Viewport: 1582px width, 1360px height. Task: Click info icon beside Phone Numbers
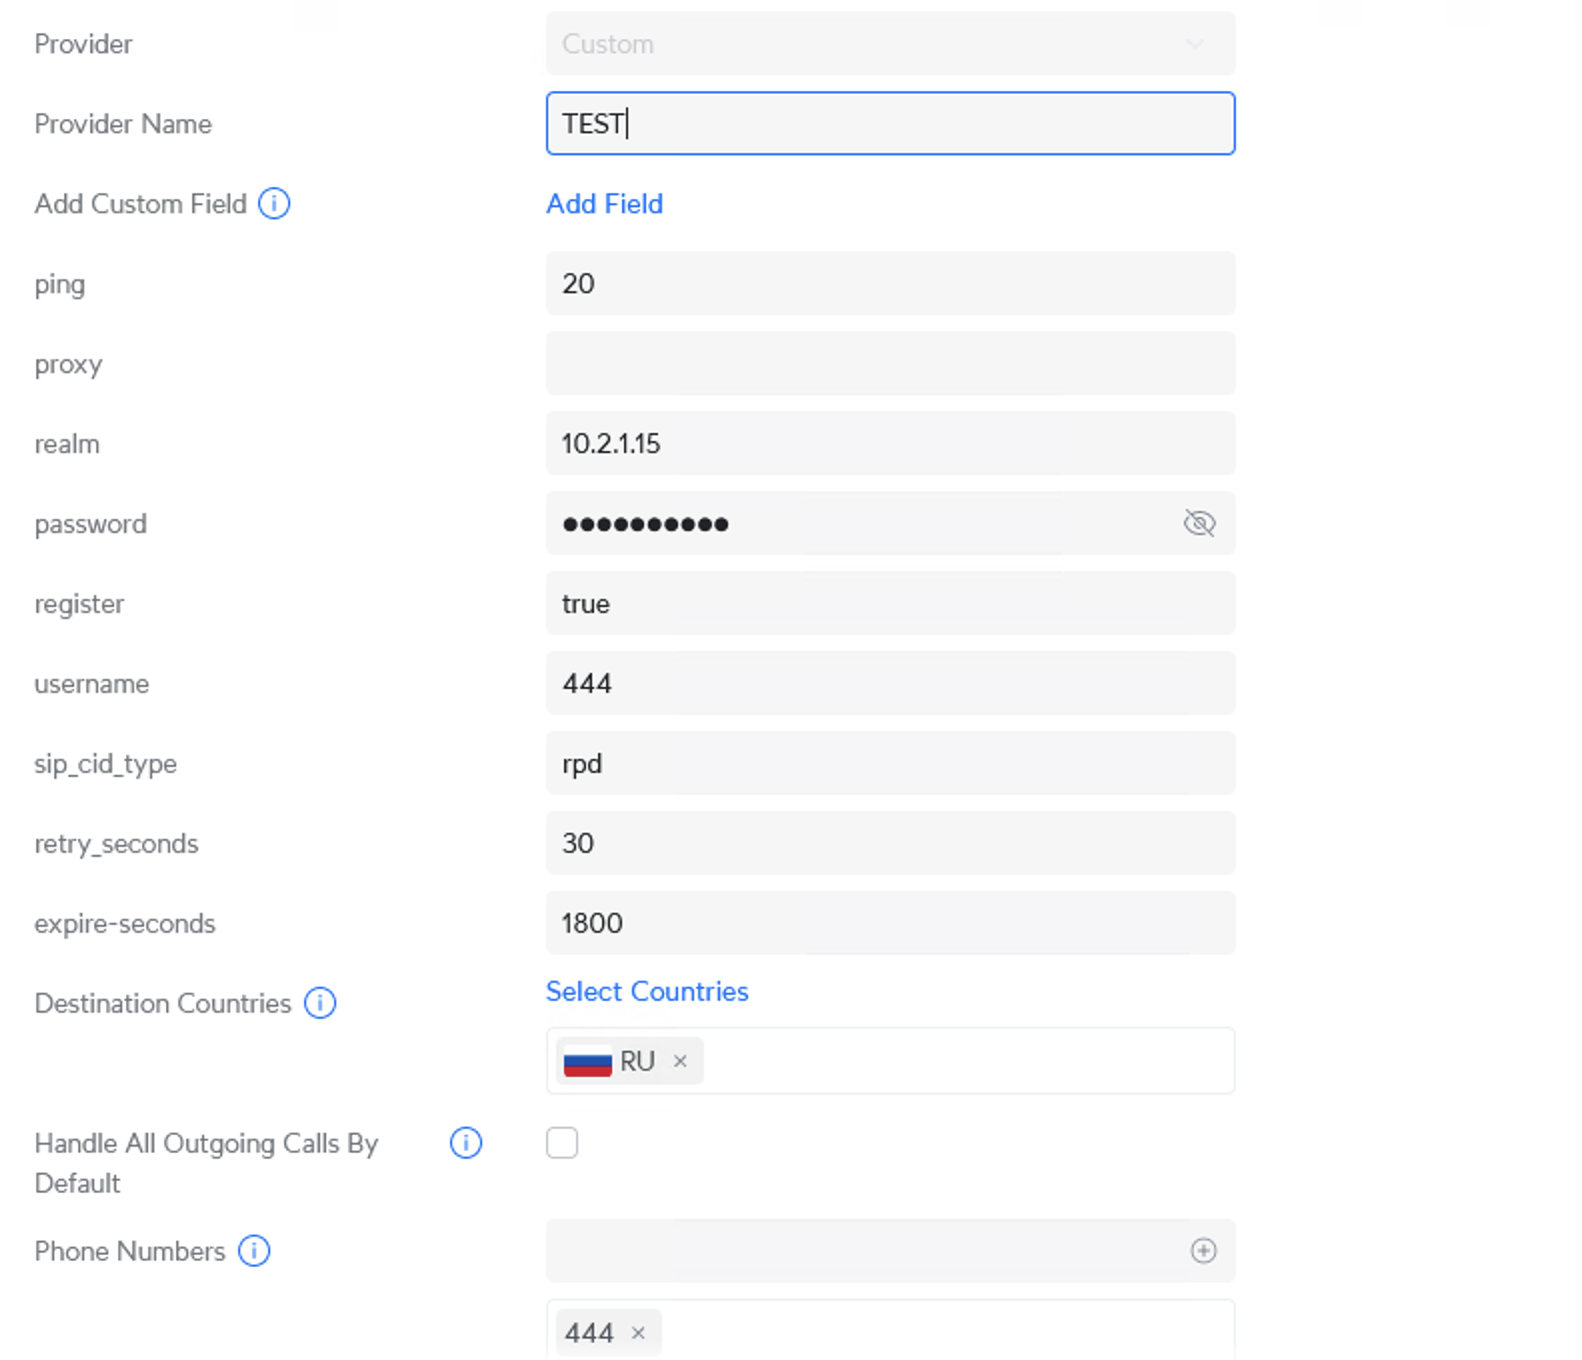click(x=254, y=1251)
